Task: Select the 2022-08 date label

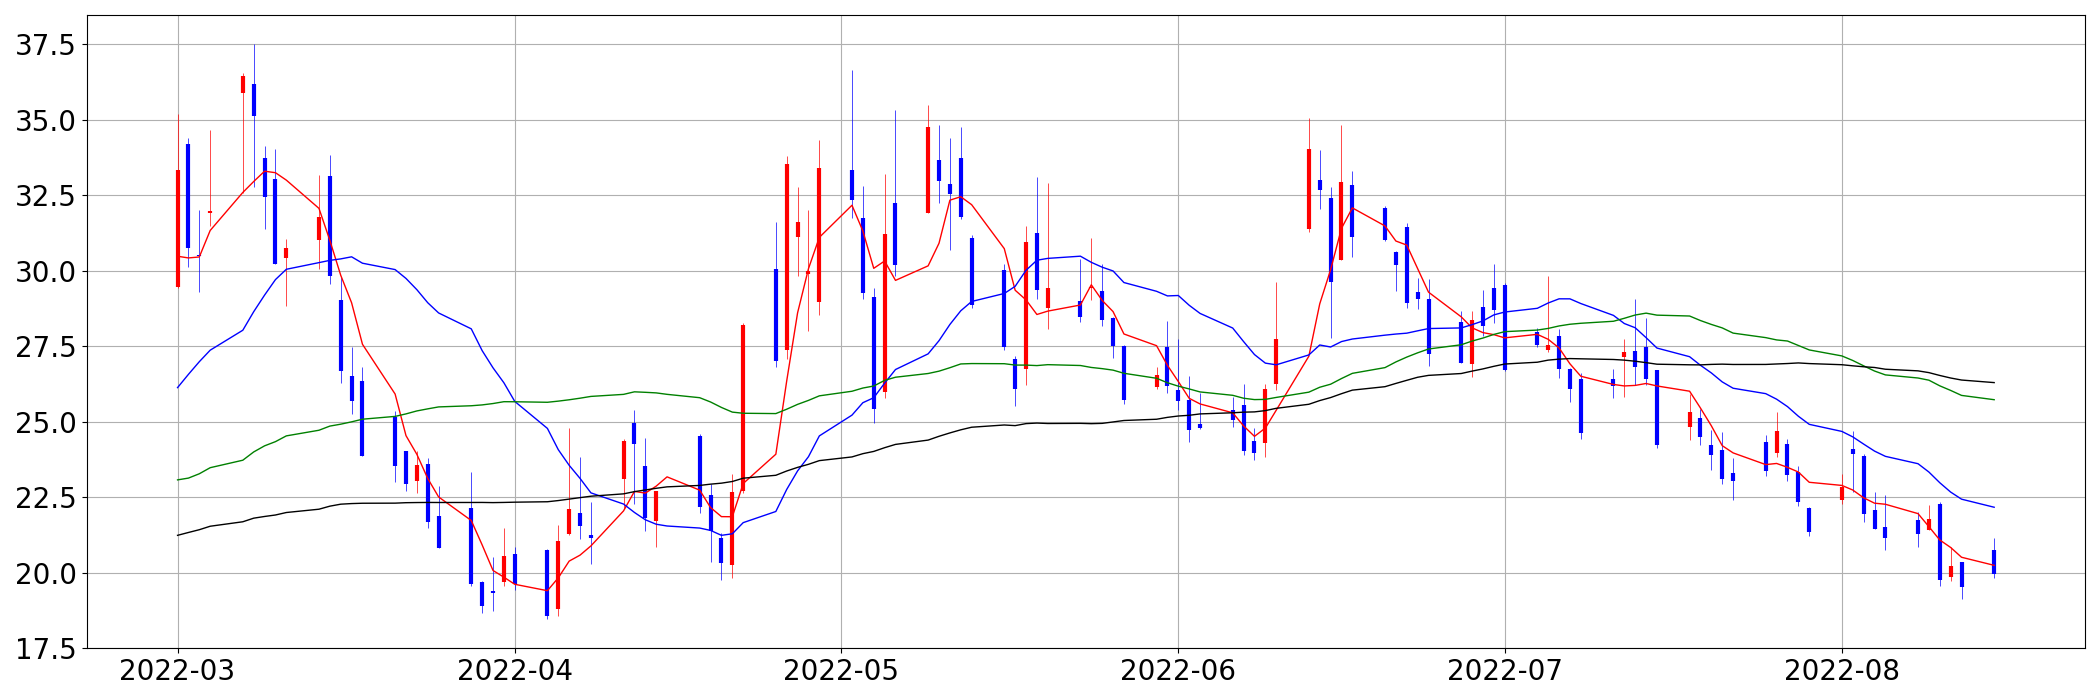Action: [x=1842, y=671]
